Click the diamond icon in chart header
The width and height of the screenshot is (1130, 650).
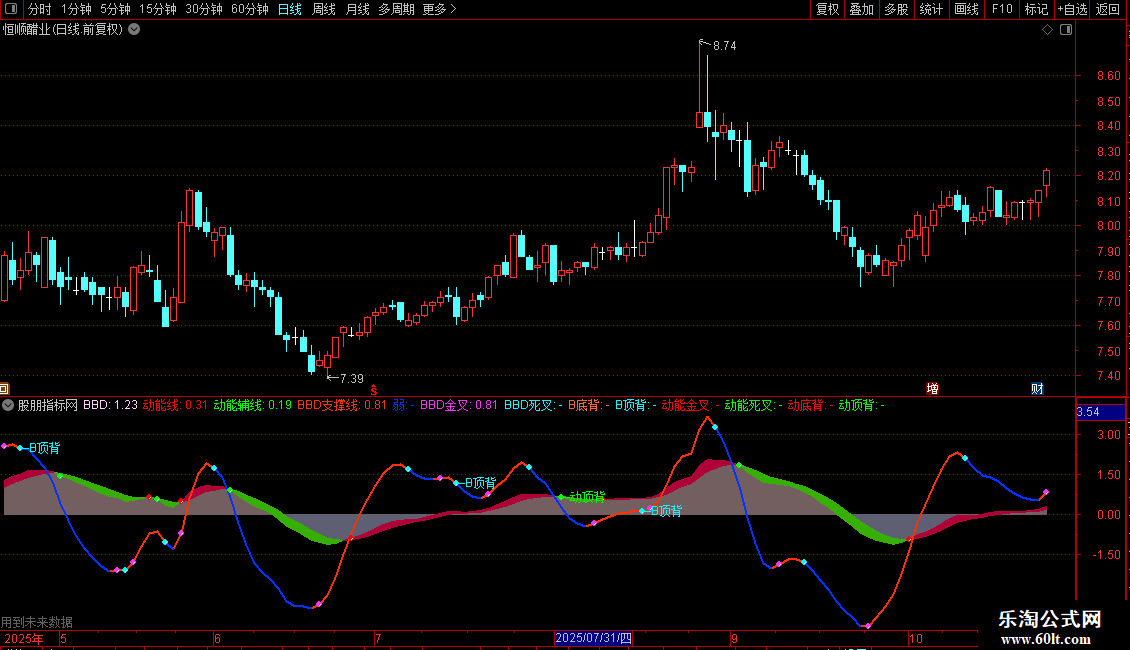(1048, 30)
